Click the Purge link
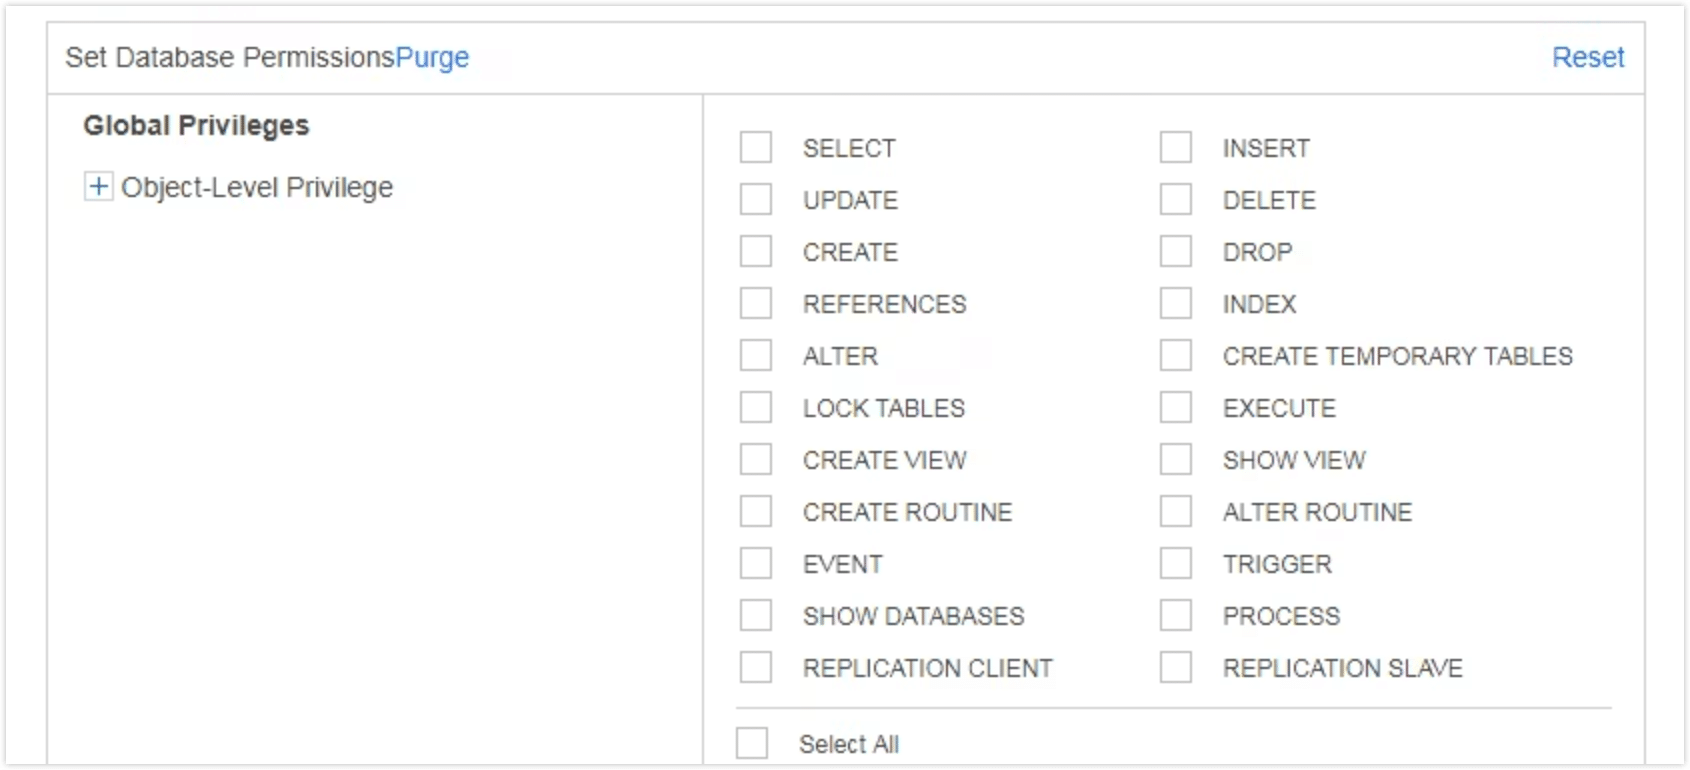1690x770 pixels. click(x=432, y=58)
